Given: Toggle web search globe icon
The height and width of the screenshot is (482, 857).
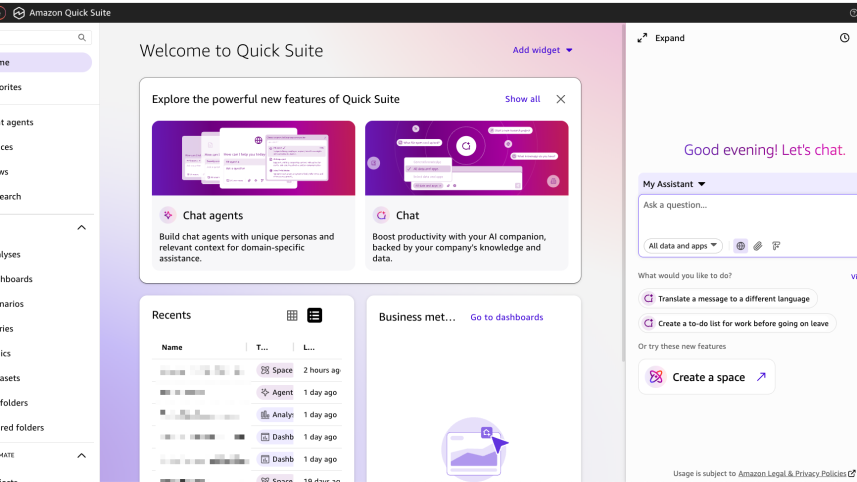Looking at the screenshot, I should pyautogui.click(x=741, y=246).
